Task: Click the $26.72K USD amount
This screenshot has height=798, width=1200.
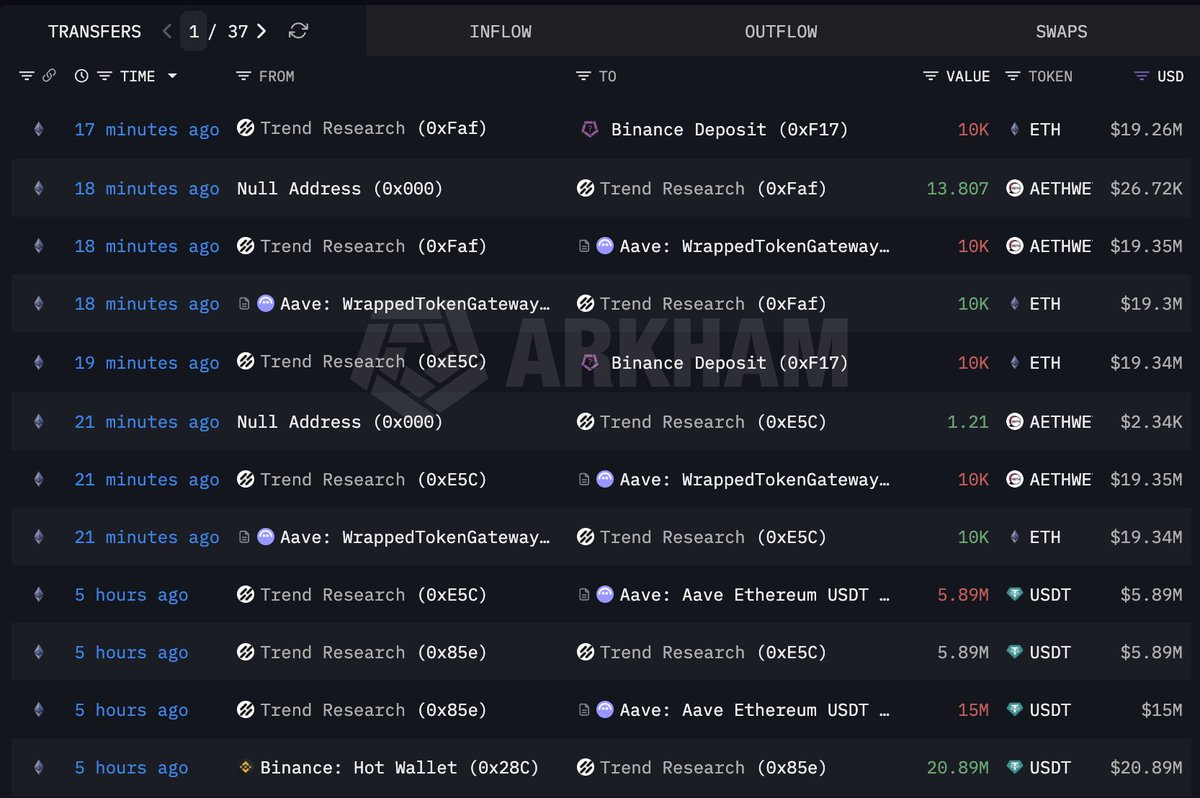Action: coord(1146,188)
